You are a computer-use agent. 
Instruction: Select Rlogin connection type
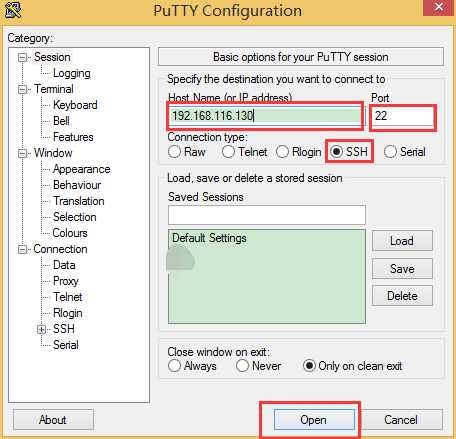pyautogui.click(x=299, y=152)
